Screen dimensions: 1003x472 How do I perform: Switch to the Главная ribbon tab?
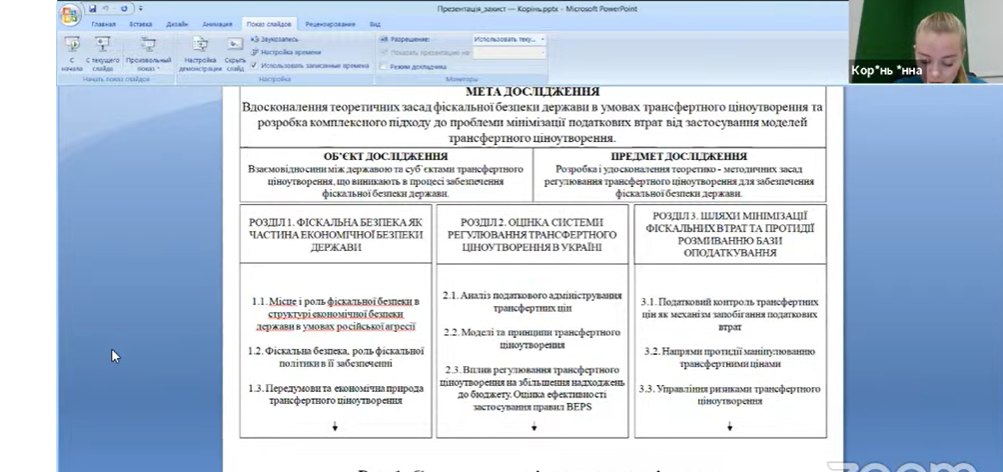click(x=103, y=24)
